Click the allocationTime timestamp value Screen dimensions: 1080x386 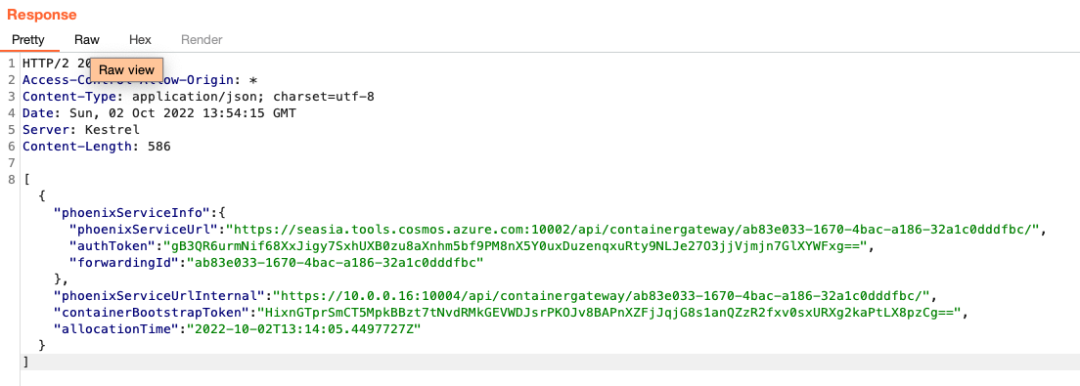pyautogui.click(x=300, y=329)
